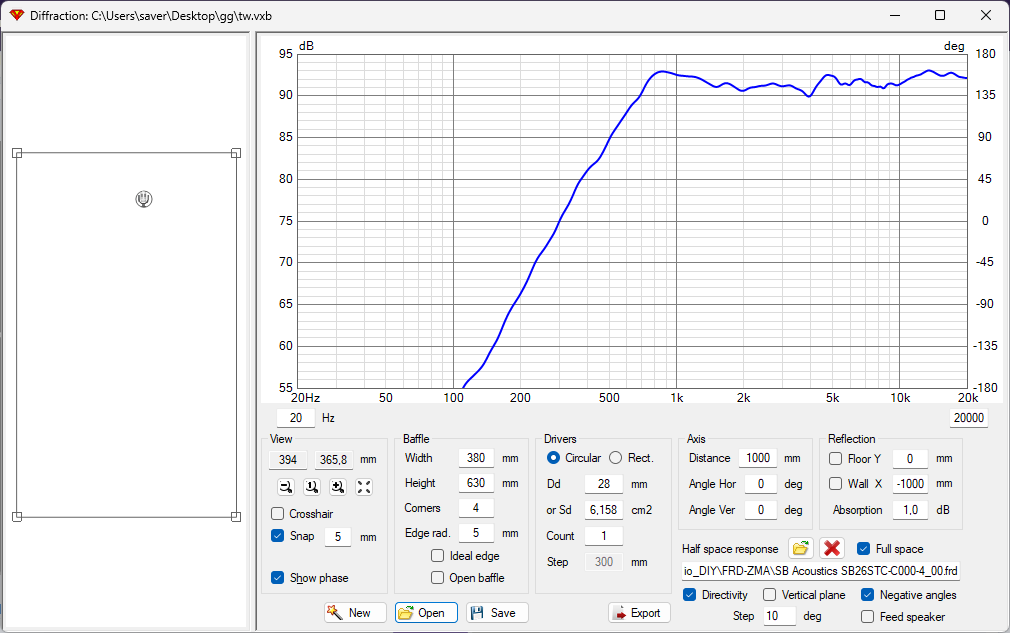Viewport: 1010px width, 633px height.
Task: Click the disabled driver Step field showing 300
Action: pos(604,562)
